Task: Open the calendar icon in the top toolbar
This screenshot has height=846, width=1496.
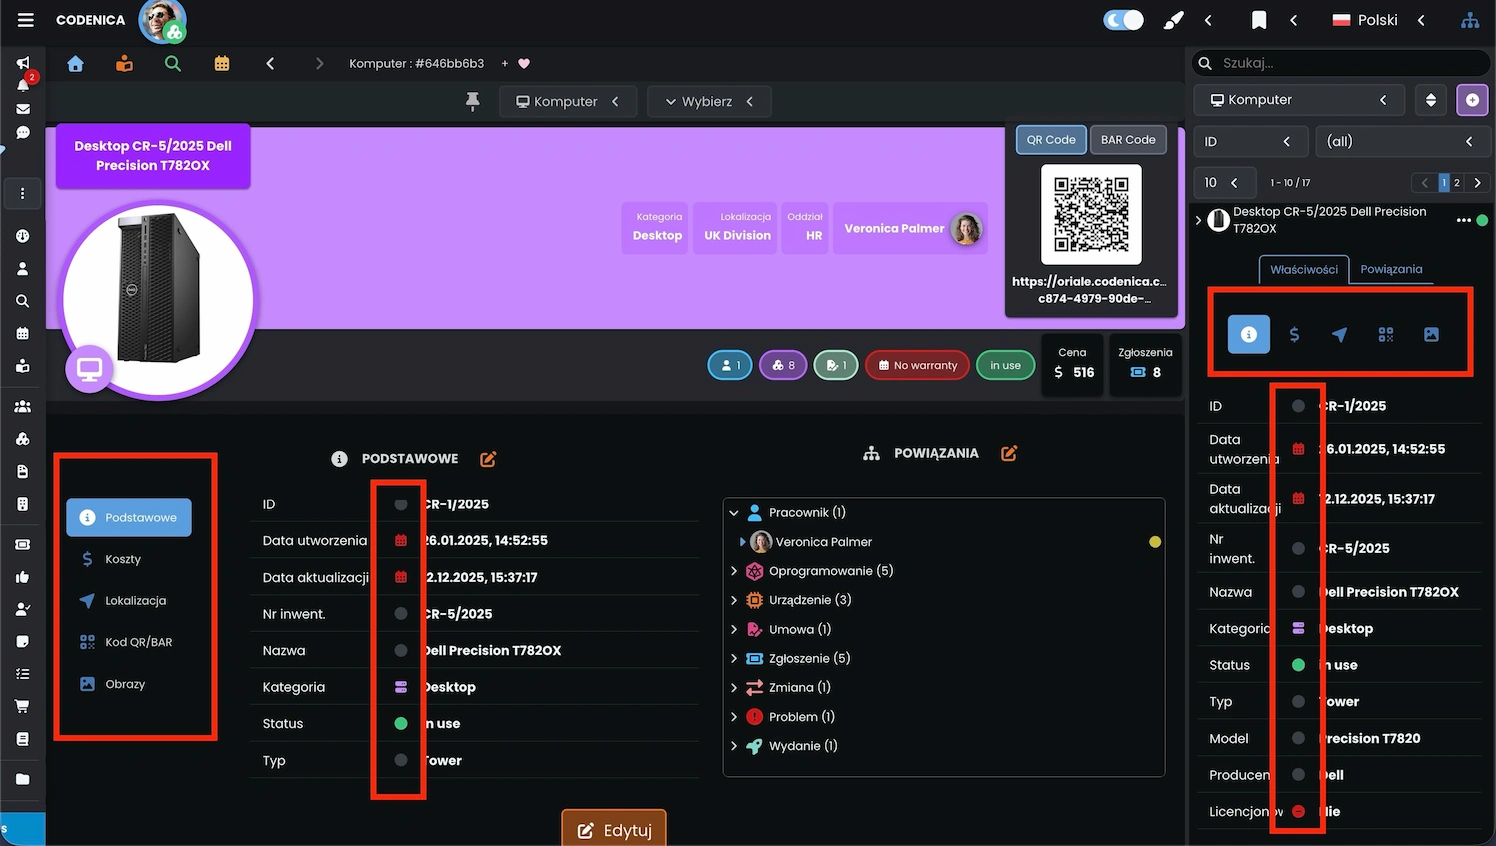Action: tap(221, 63)
